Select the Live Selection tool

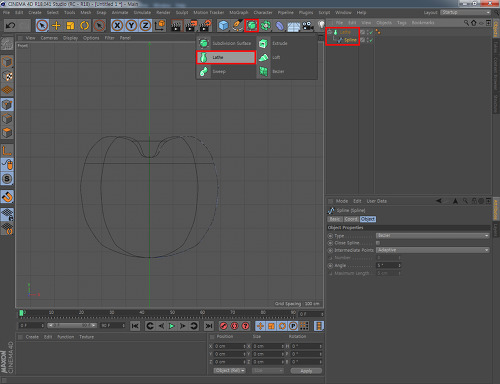tap(42, 25)
